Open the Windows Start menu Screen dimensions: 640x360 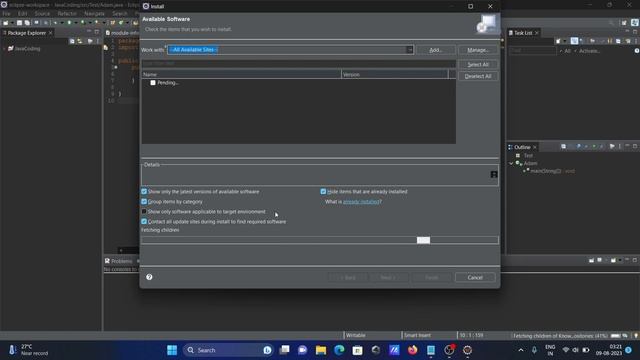tap(172, 350)
